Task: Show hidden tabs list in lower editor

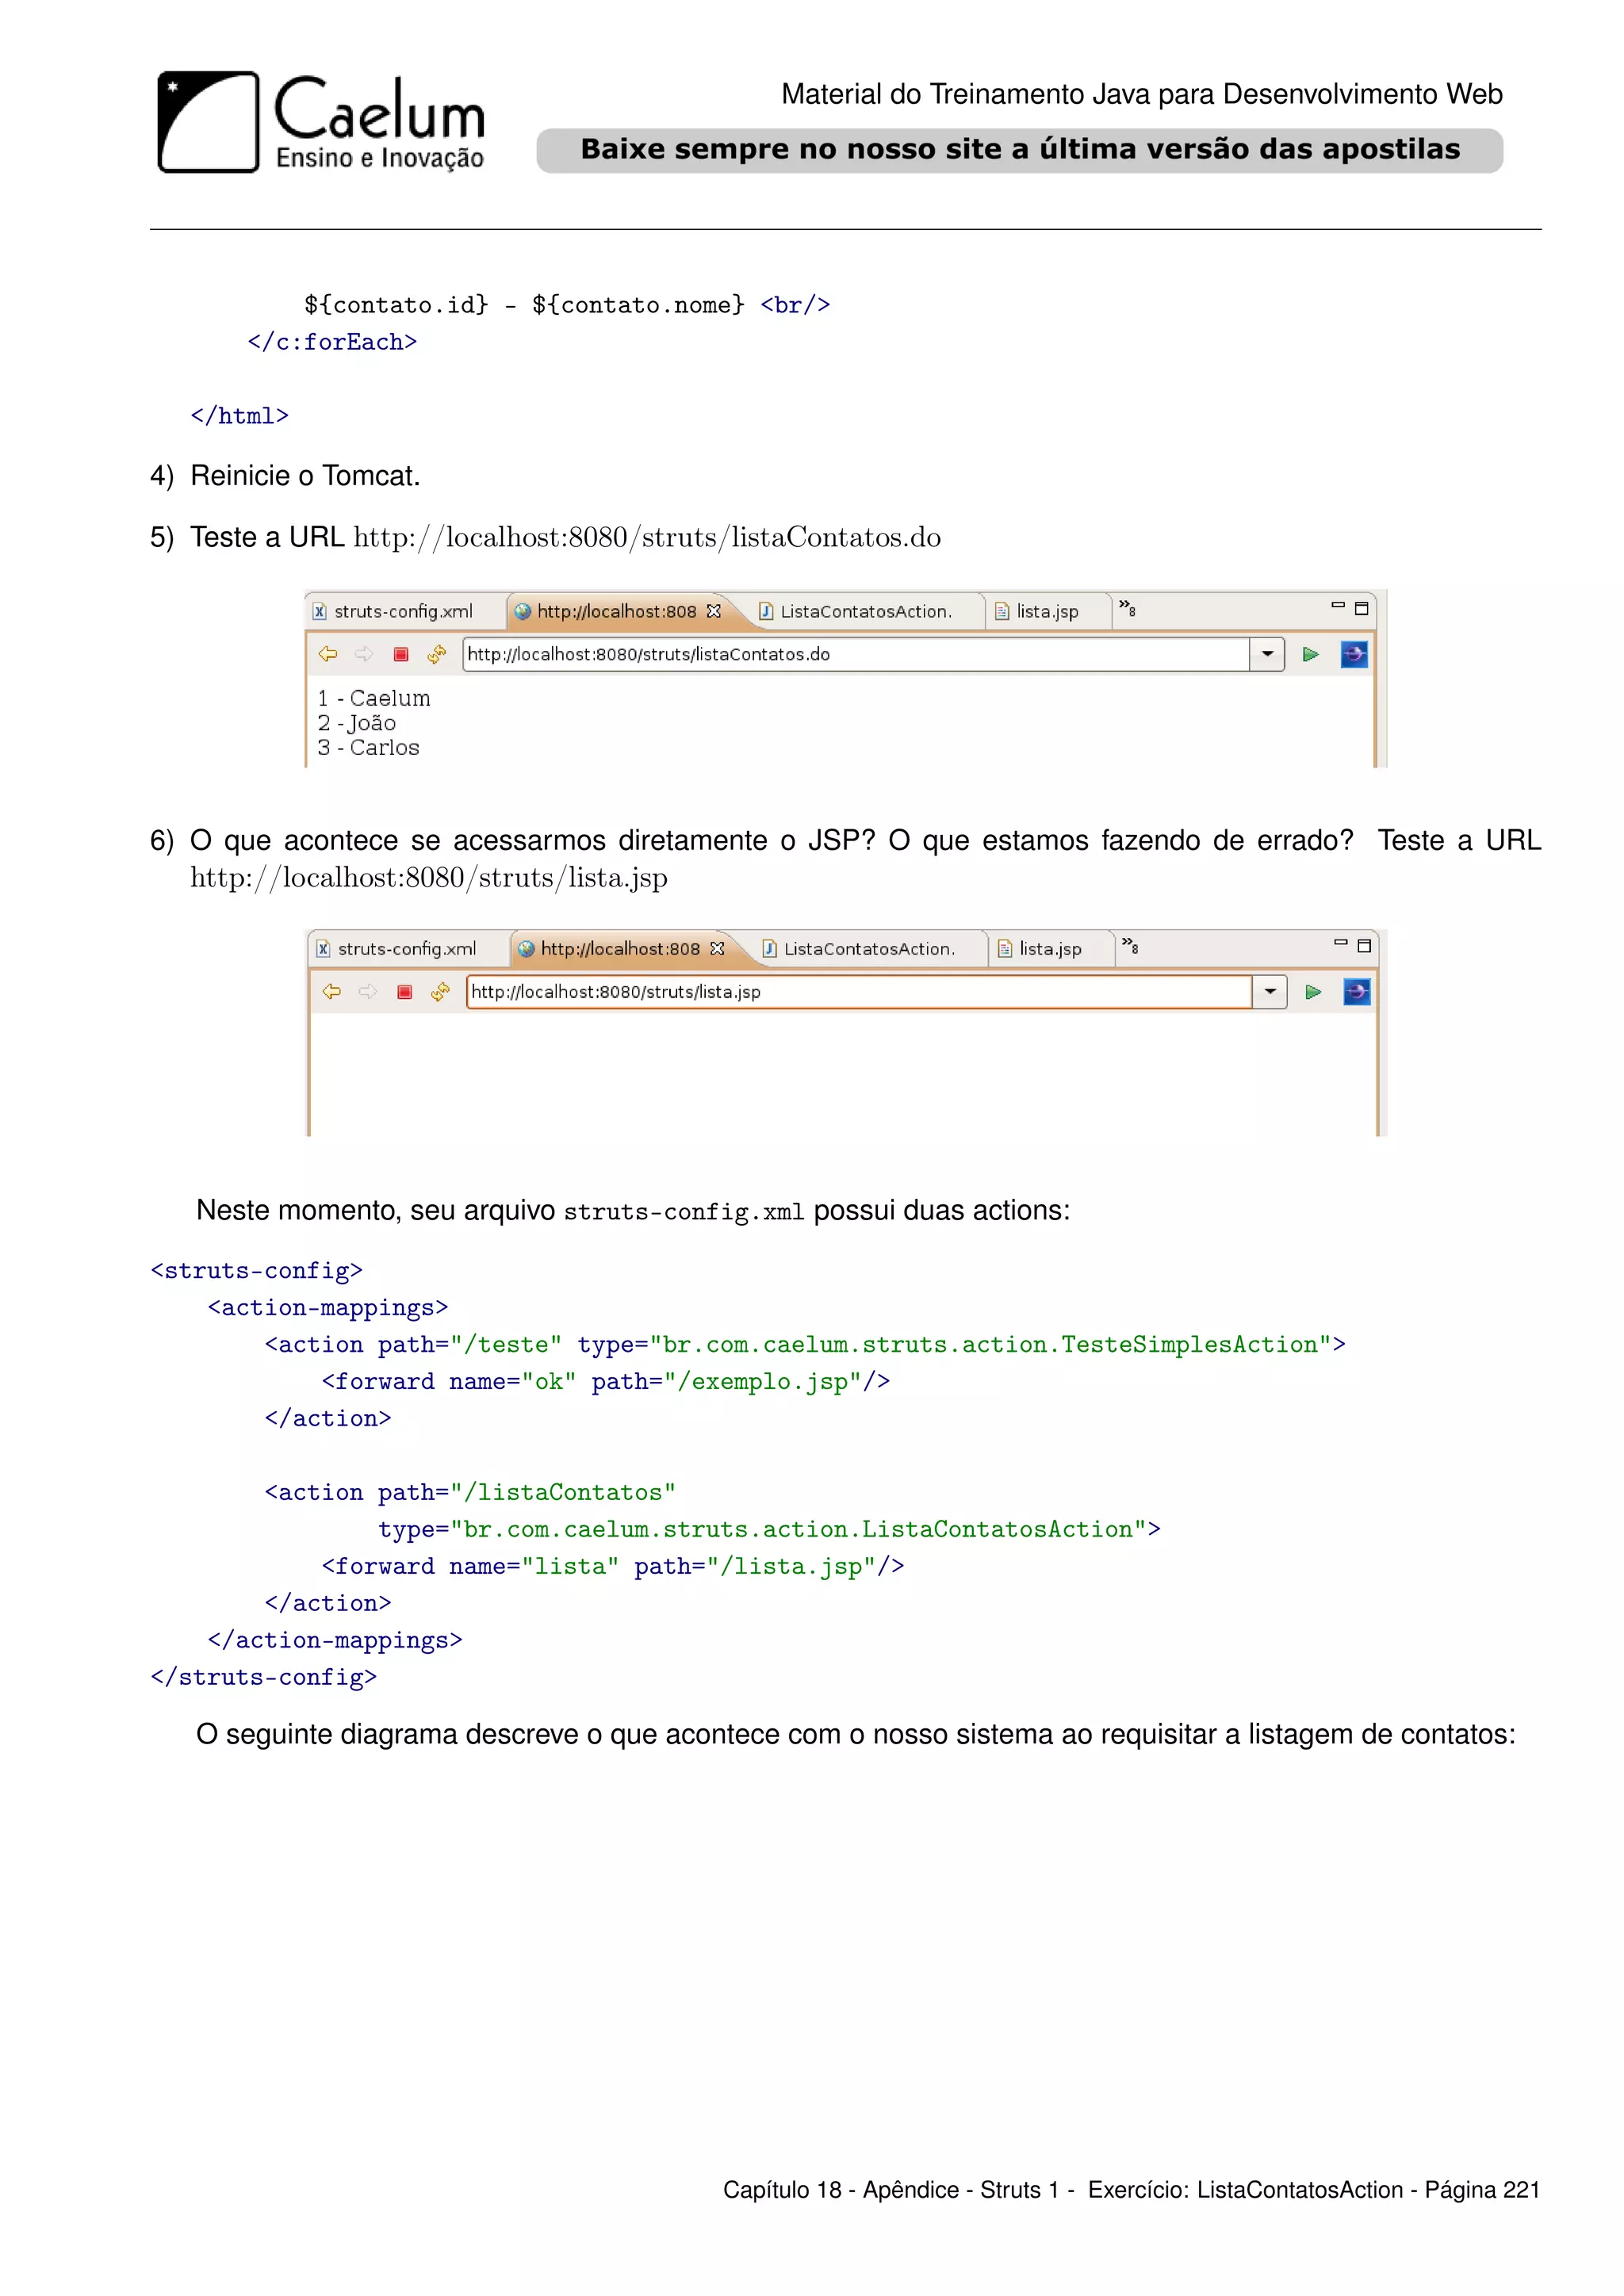Action: click(x=1130, y=945)
